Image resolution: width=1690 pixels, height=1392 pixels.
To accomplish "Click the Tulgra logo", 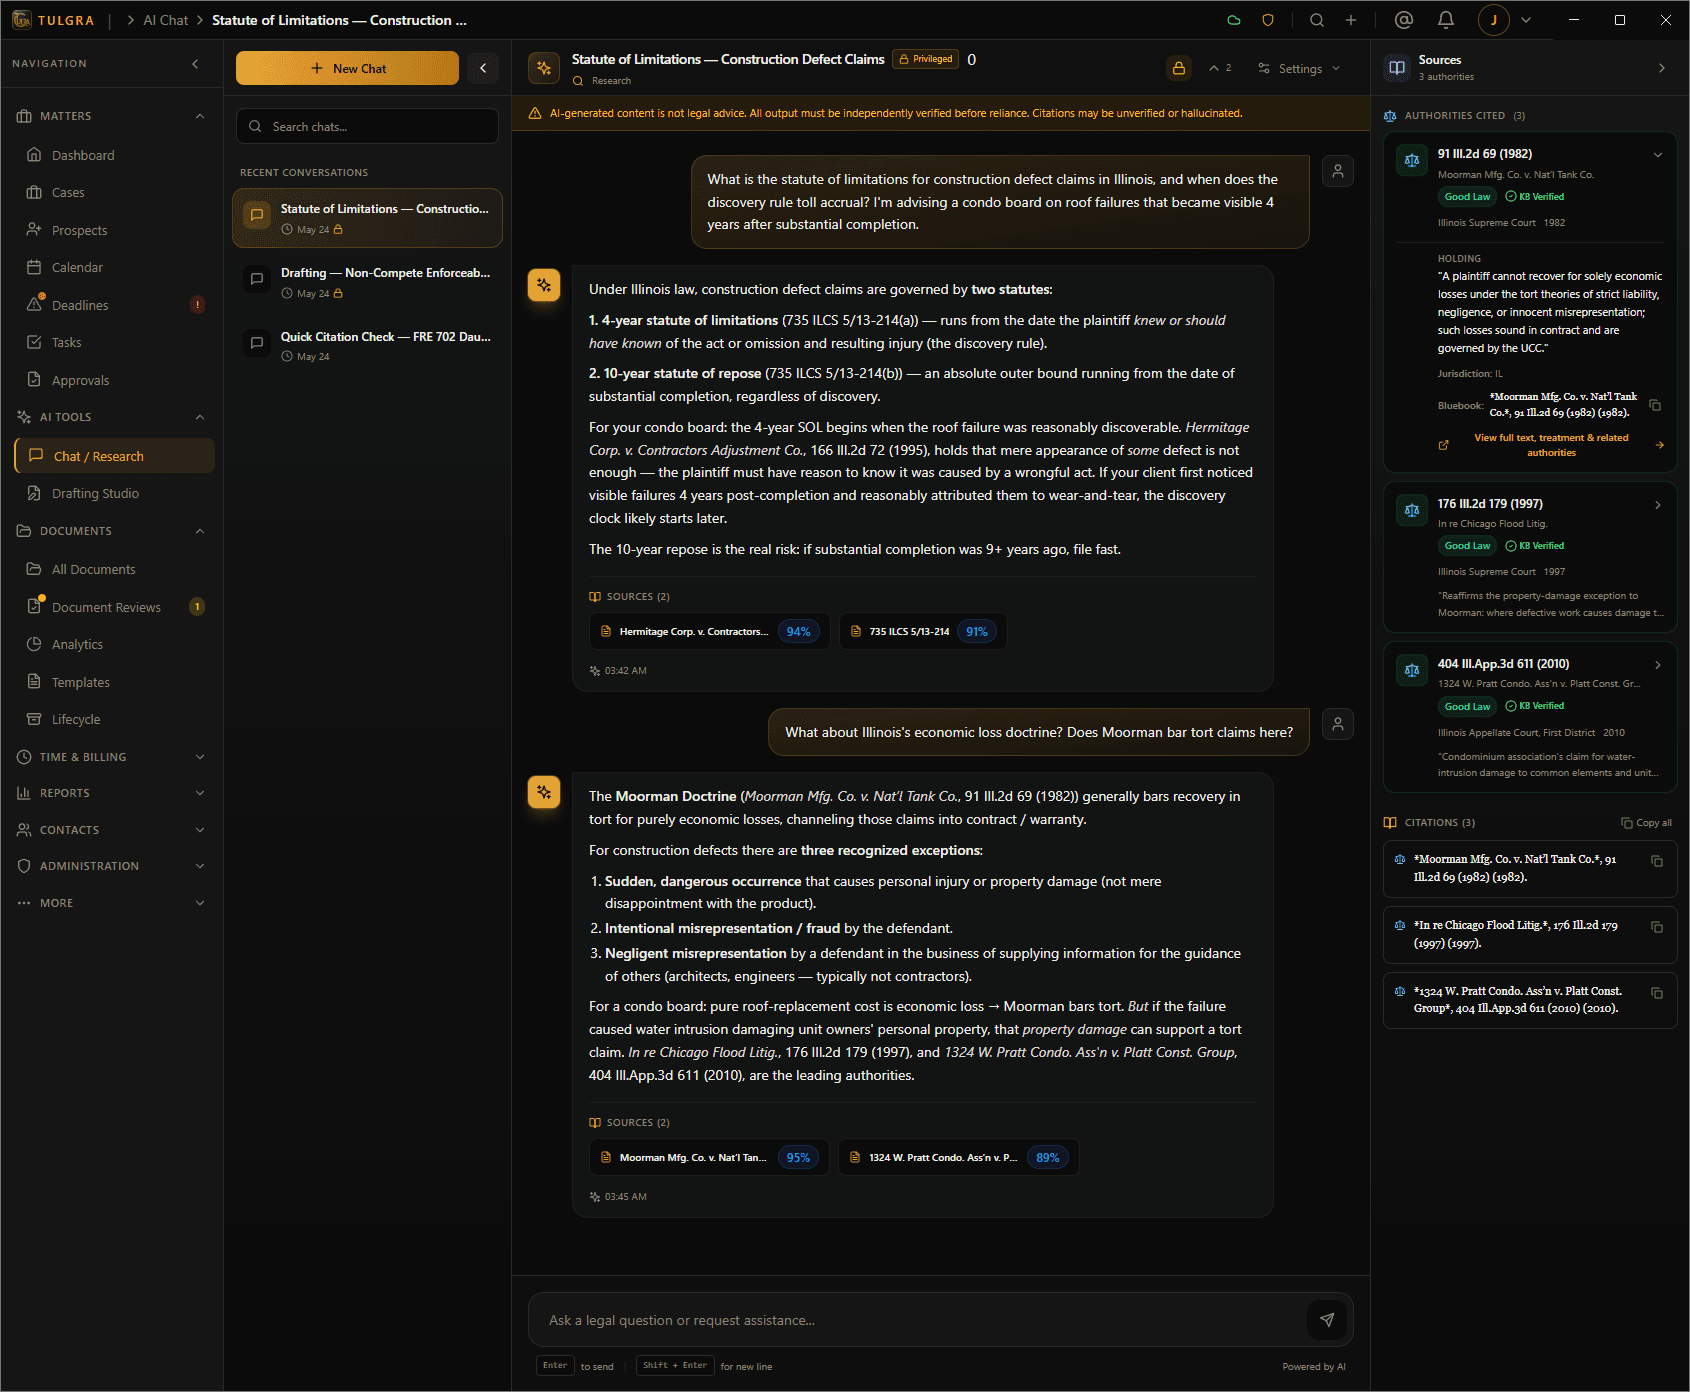I will click(x=53, y=20).
